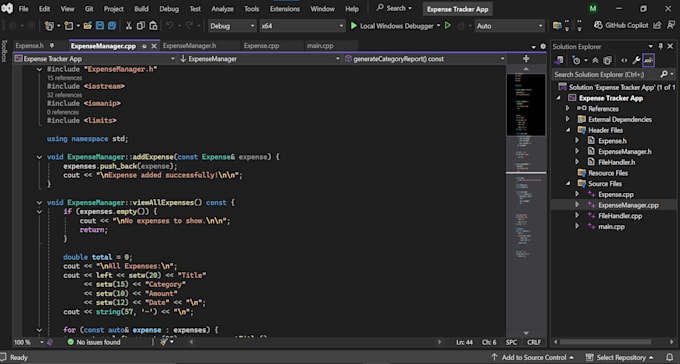The image size is (680, 364).
Task: Open the Auto debug target dropdown
Action: point(510,26)
